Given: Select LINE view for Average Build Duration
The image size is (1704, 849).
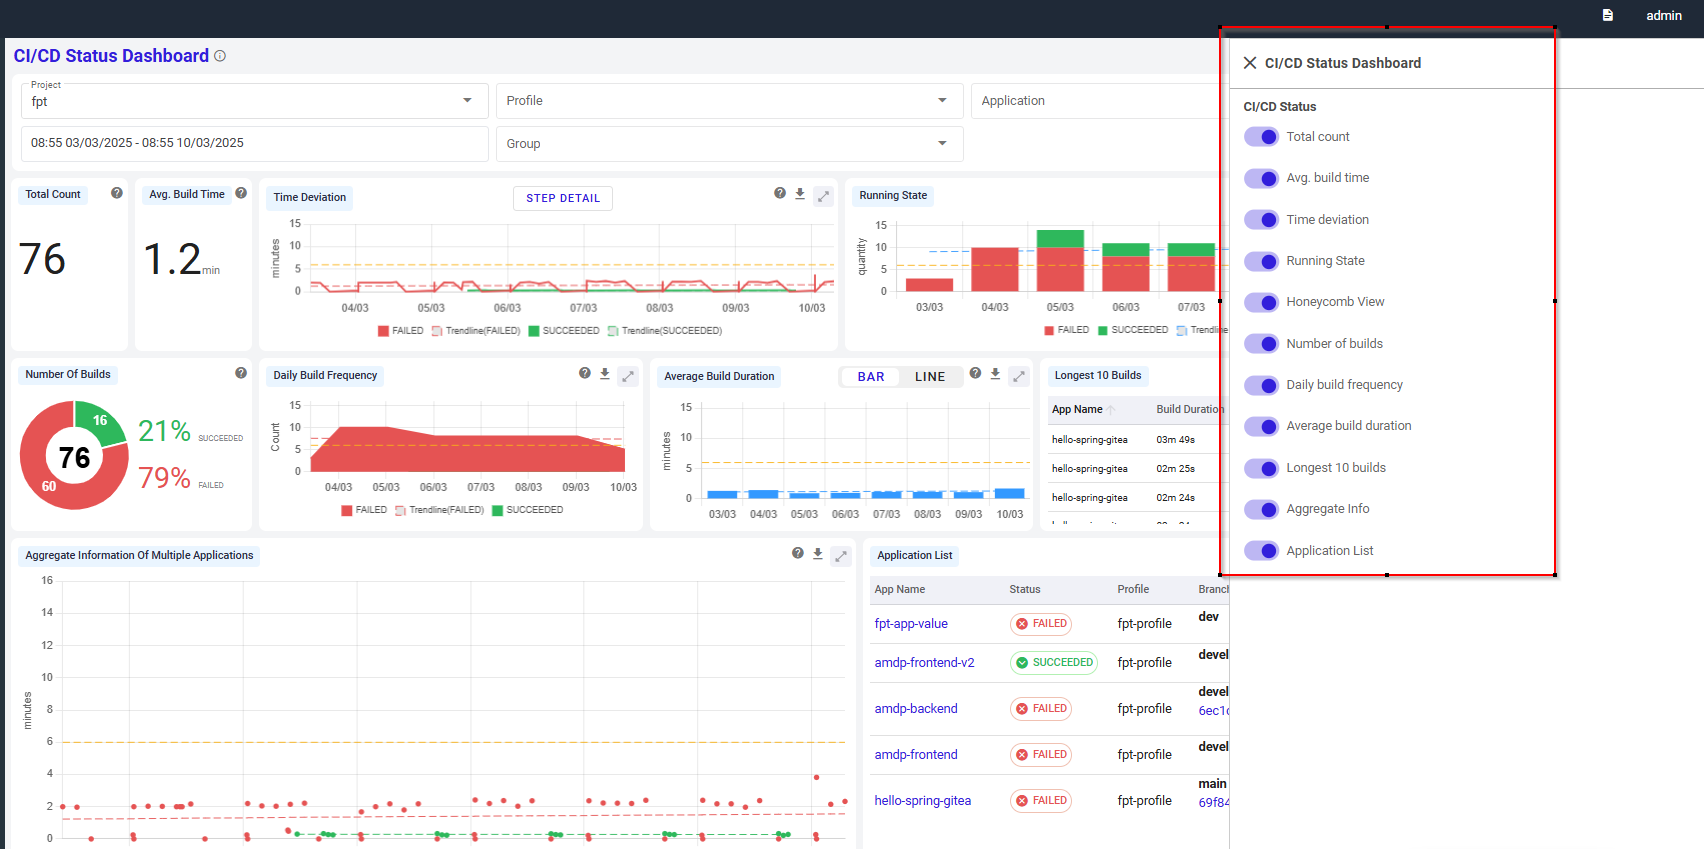Looking at the screenshot, I should tap(930, 377).
